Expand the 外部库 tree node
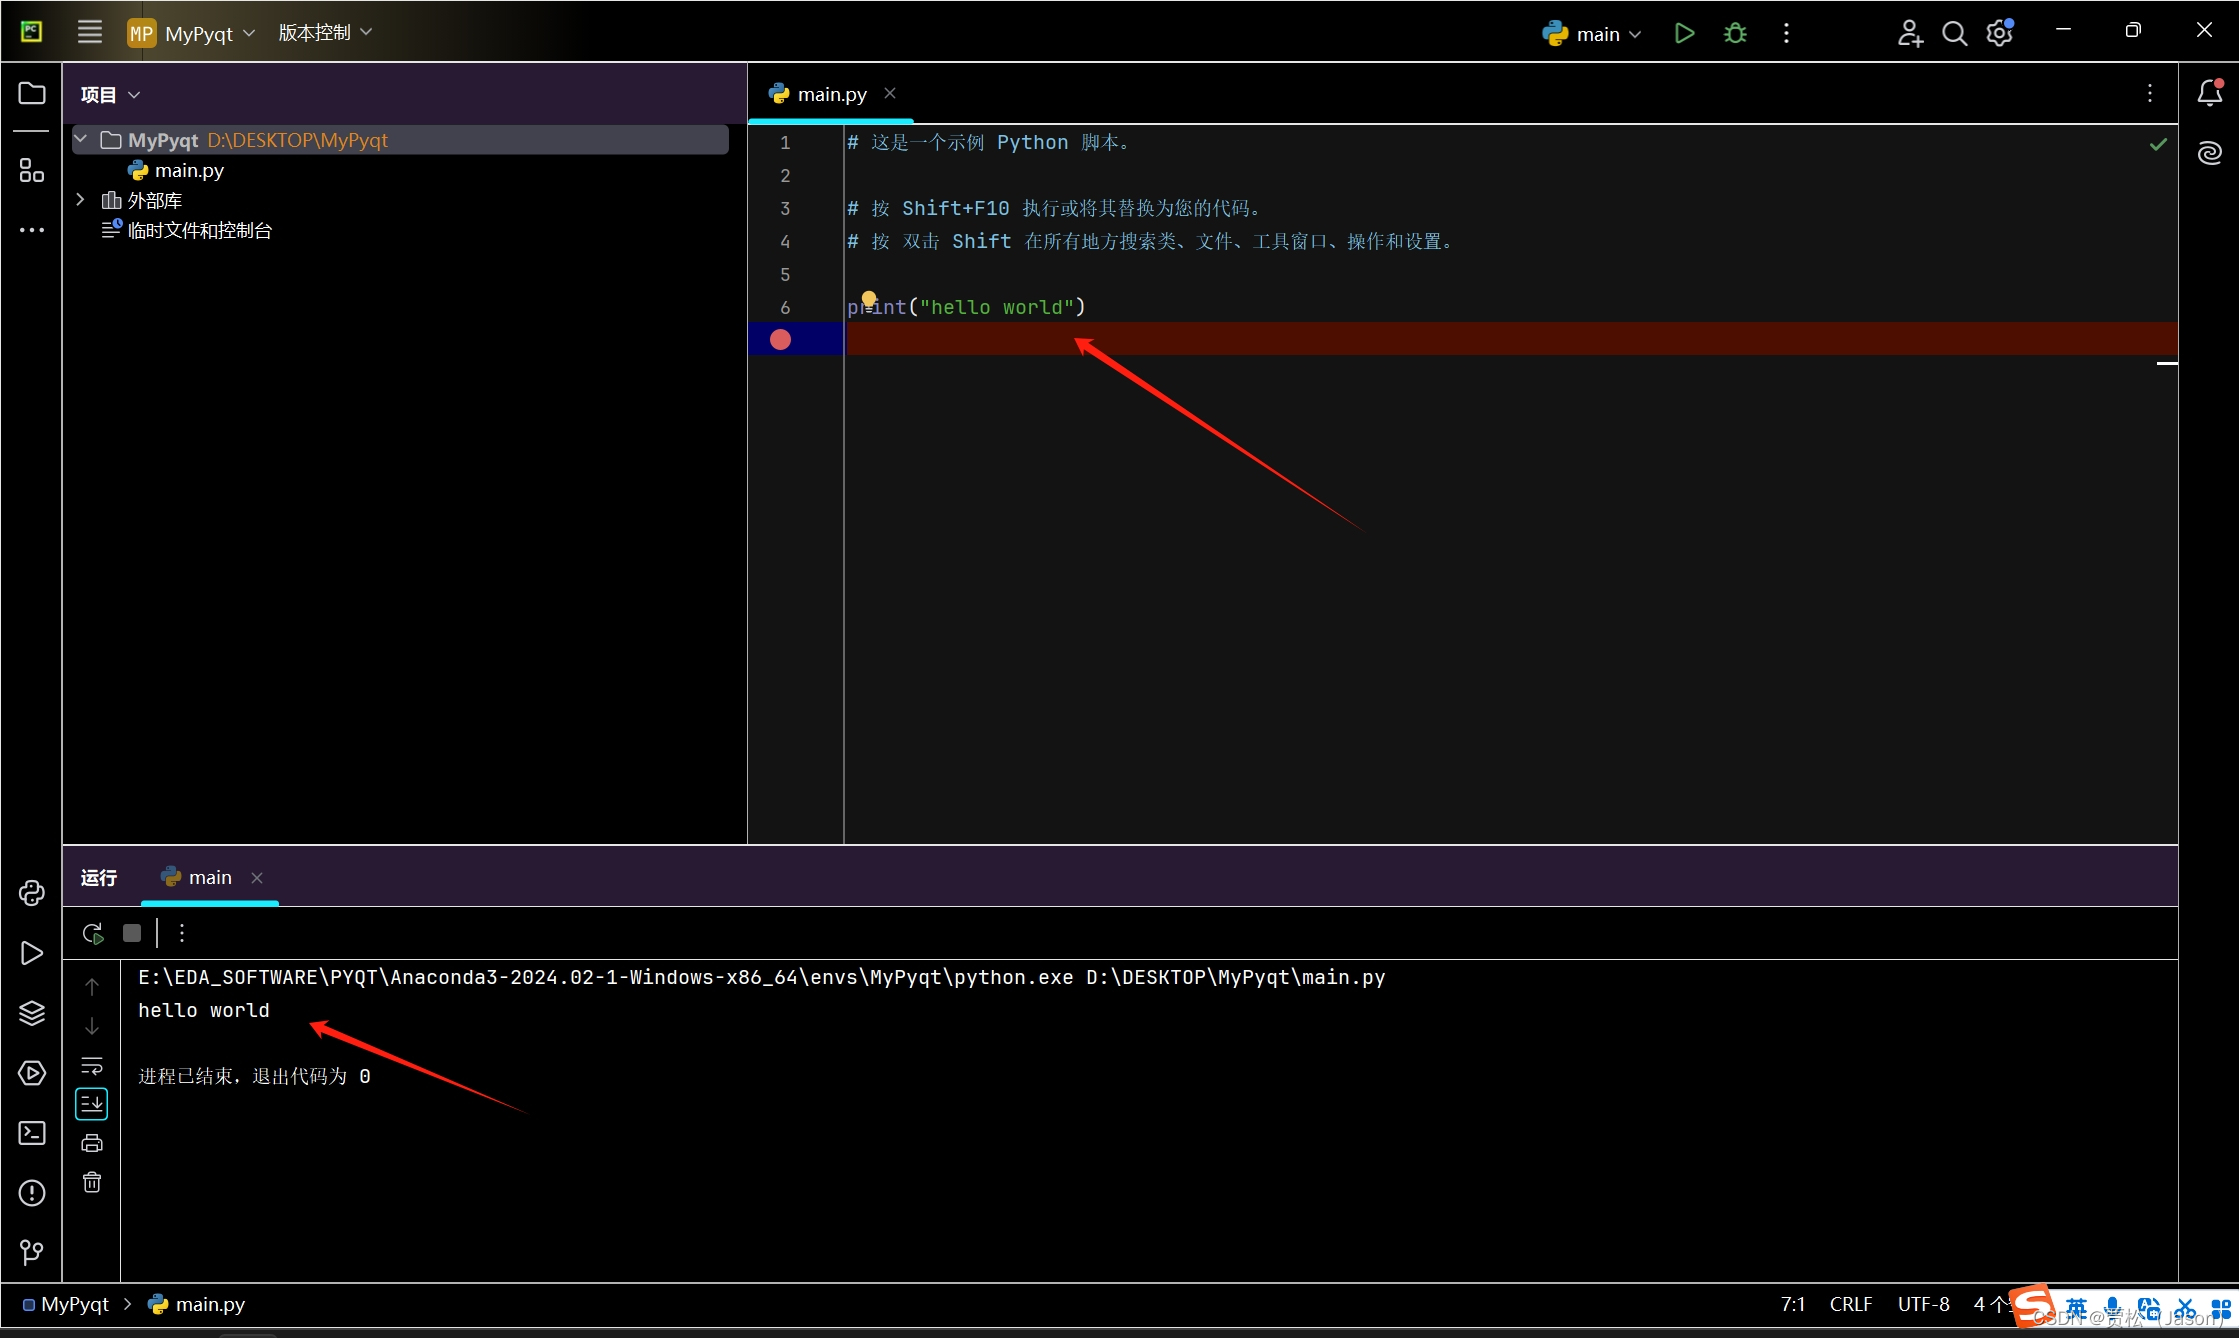2239x1338 pixels. [81, 200]
